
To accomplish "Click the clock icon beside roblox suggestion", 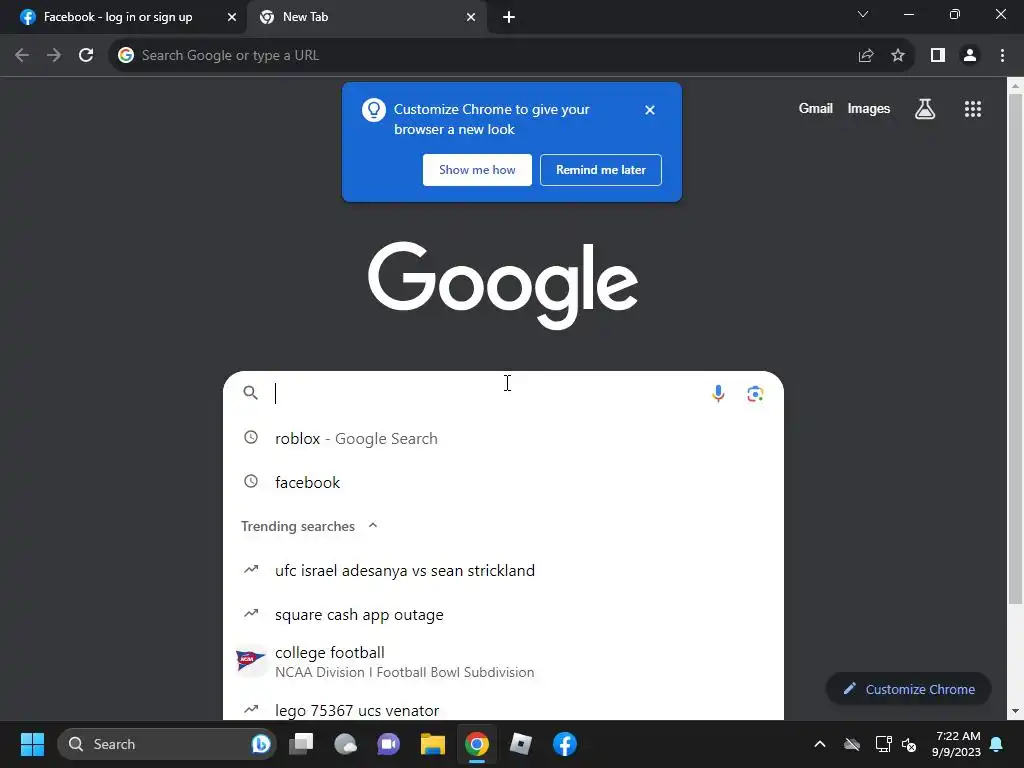I will click(251, 437).
